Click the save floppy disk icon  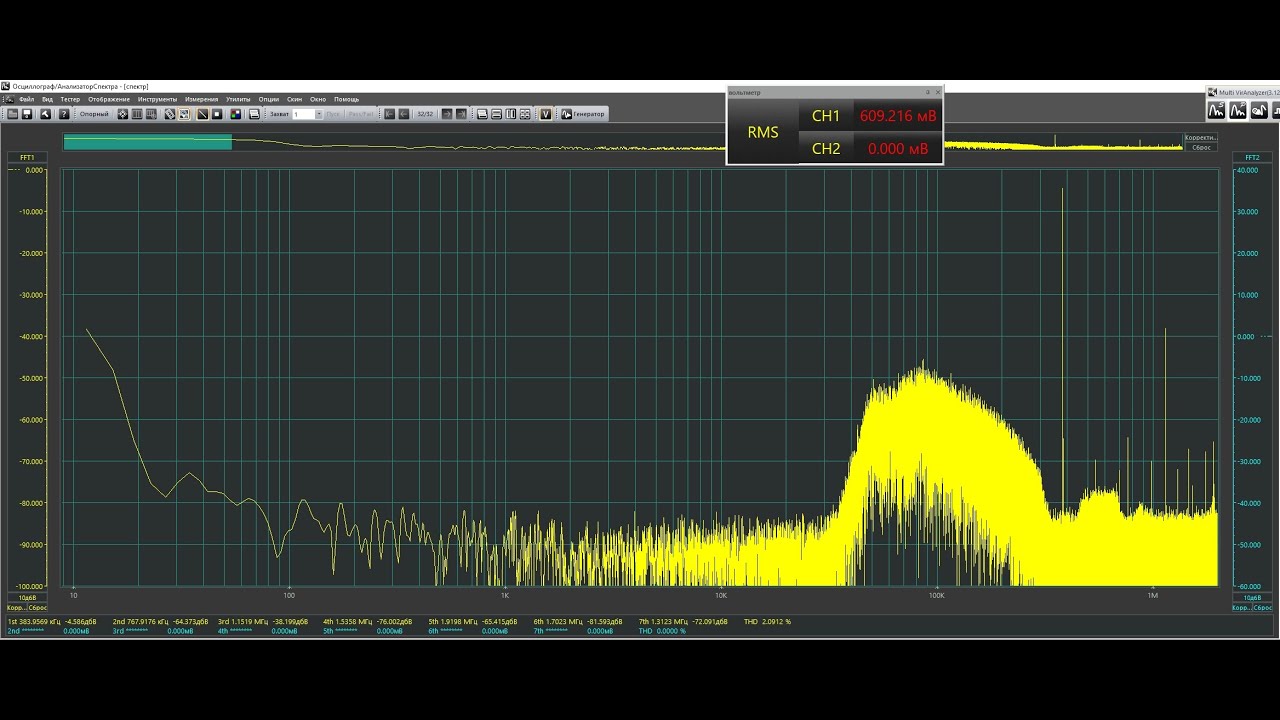pos(27,114)
